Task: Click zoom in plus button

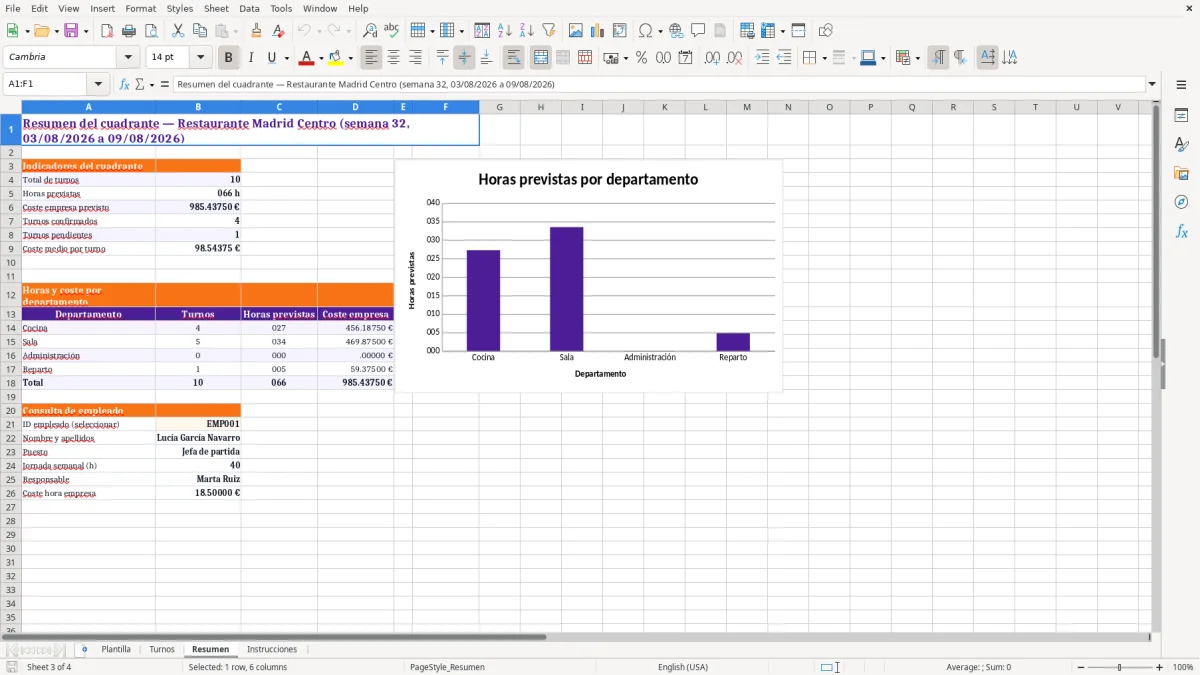Action: click(x=1159, y=667)
